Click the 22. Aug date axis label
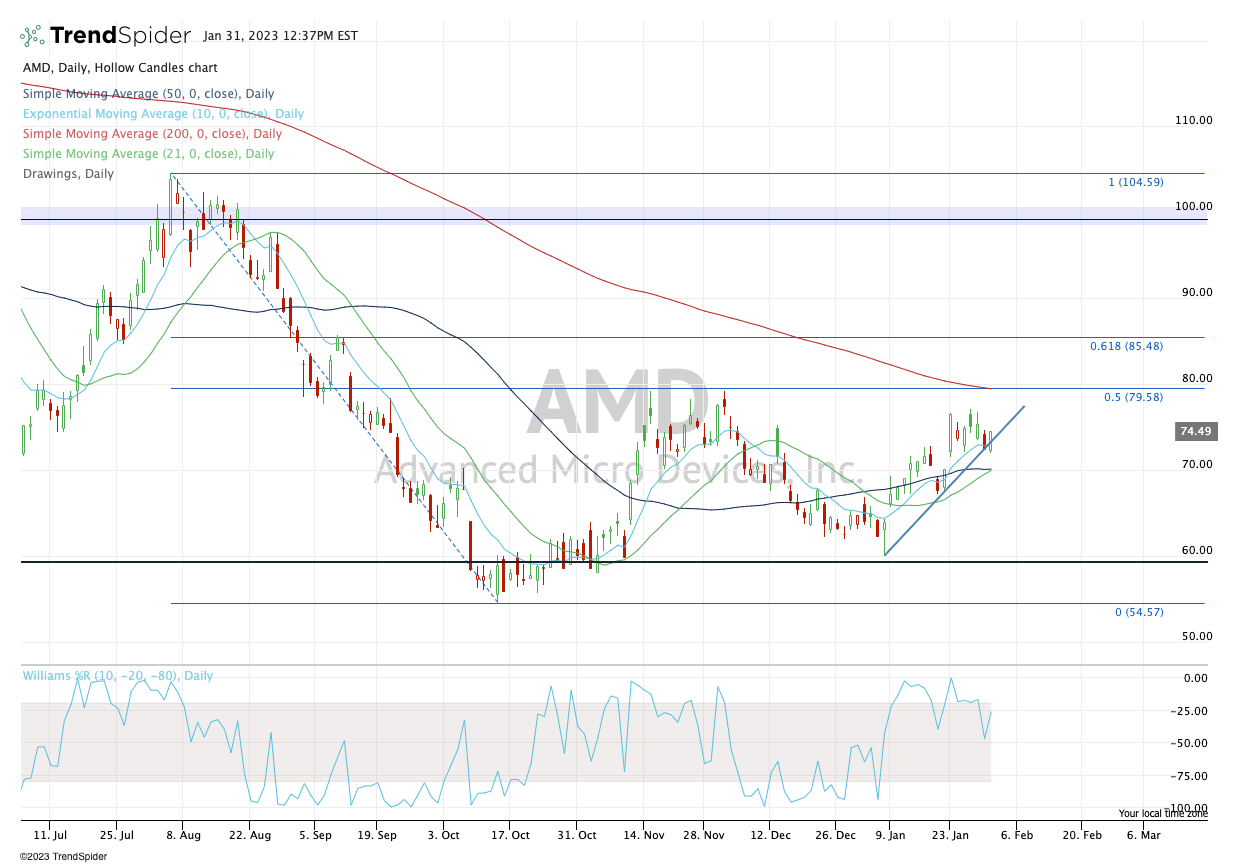Screen dimensions: 1238x866 (250, 835)
